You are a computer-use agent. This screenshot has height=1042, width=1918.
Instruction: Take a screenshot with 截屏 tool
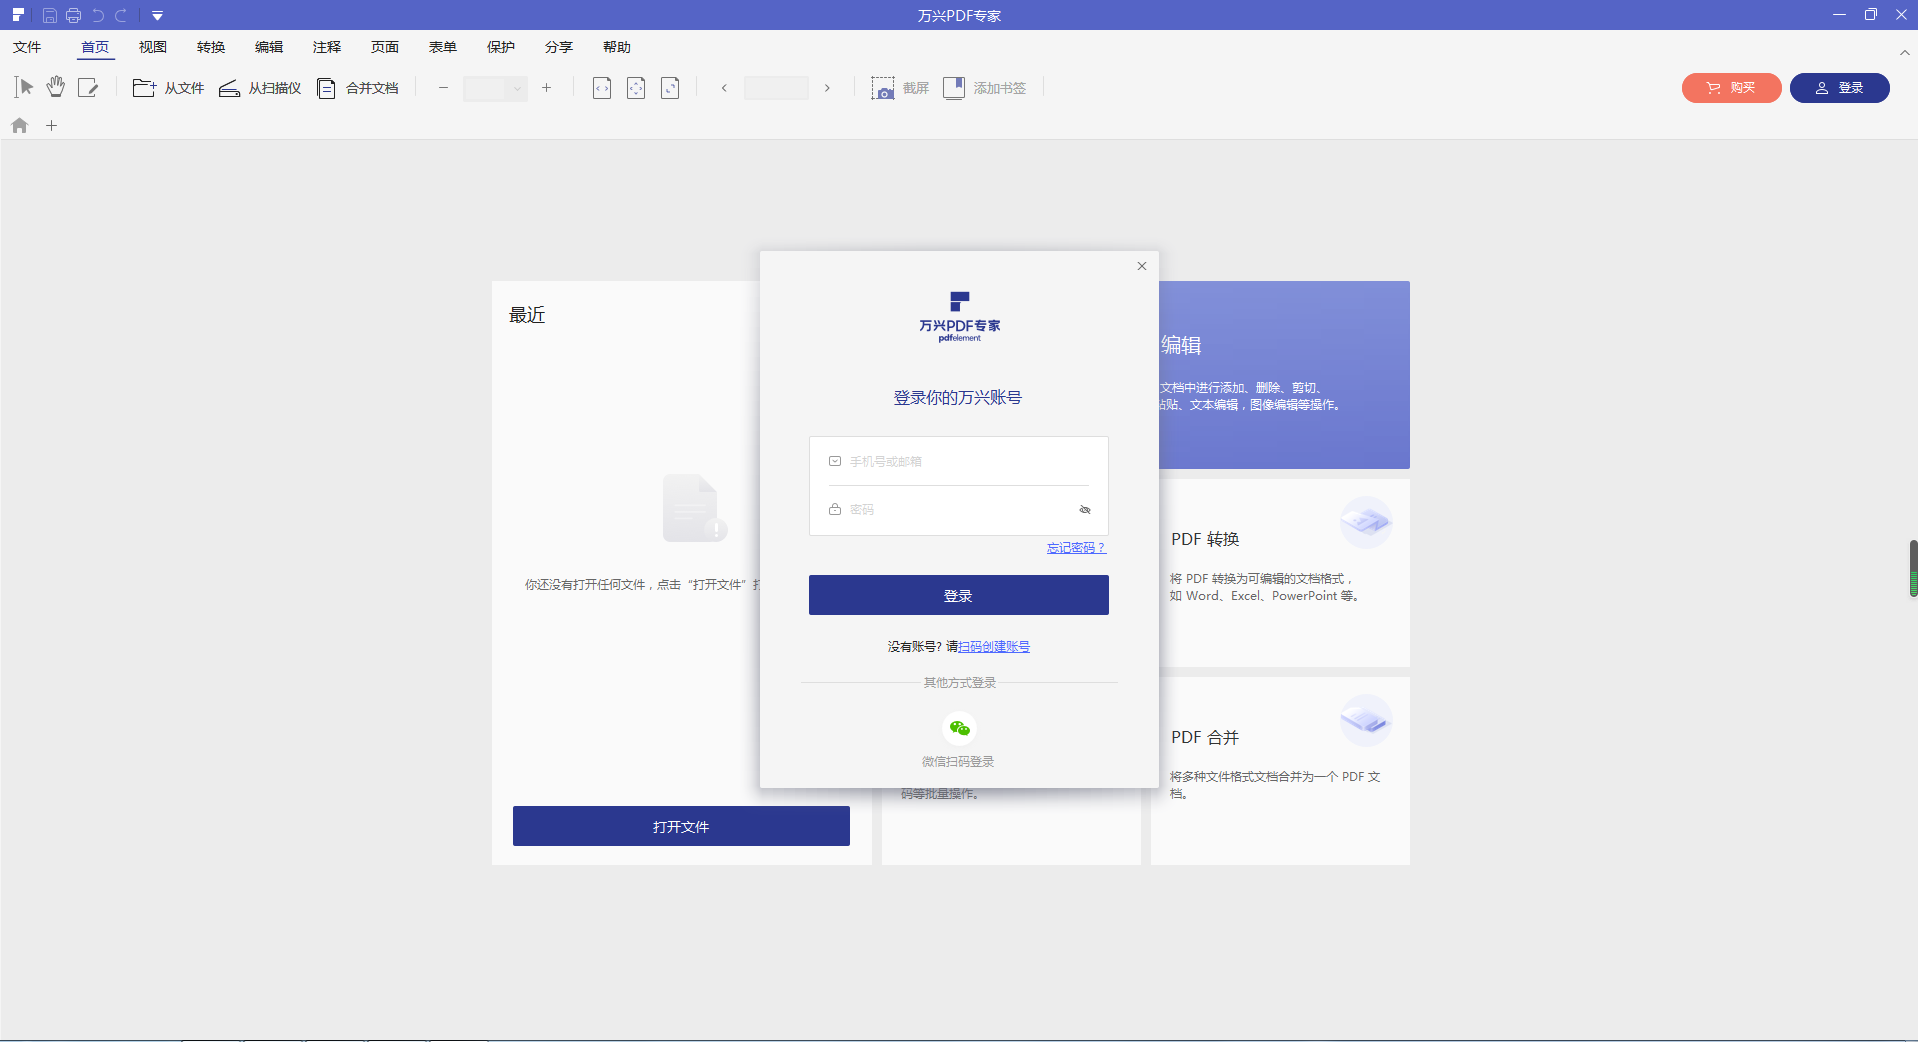tap(900, 88)
